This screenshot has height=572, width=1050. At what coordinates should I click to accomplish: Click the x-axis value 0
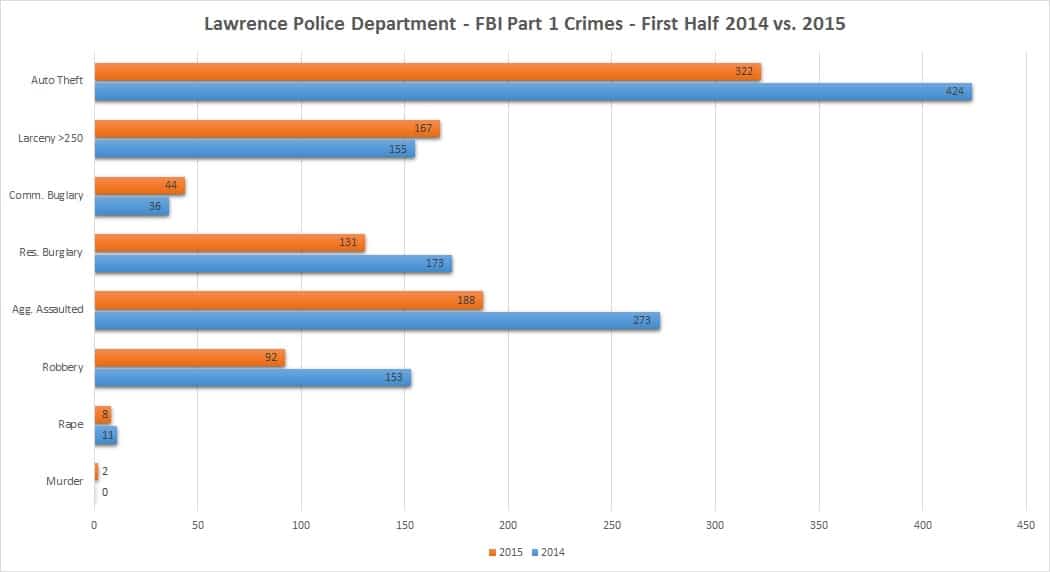[x=94, y=525]
